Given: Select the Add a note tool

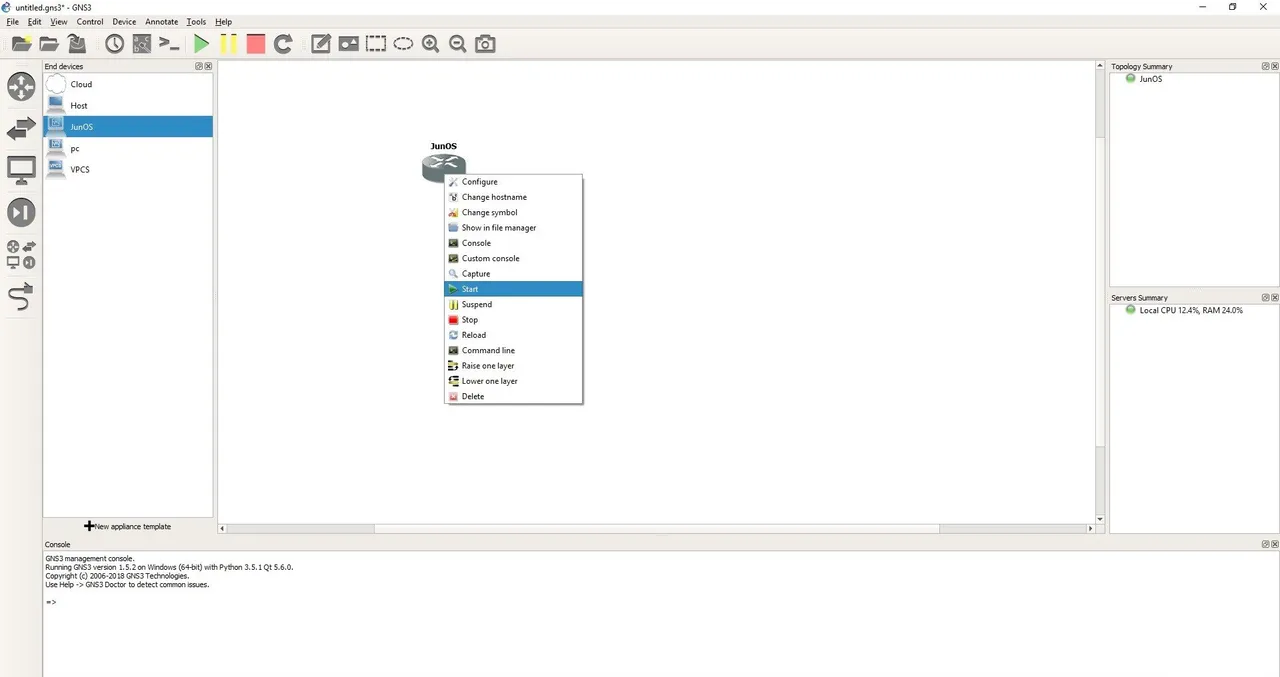Looking at the screenshot, I should tap(321, 44).
